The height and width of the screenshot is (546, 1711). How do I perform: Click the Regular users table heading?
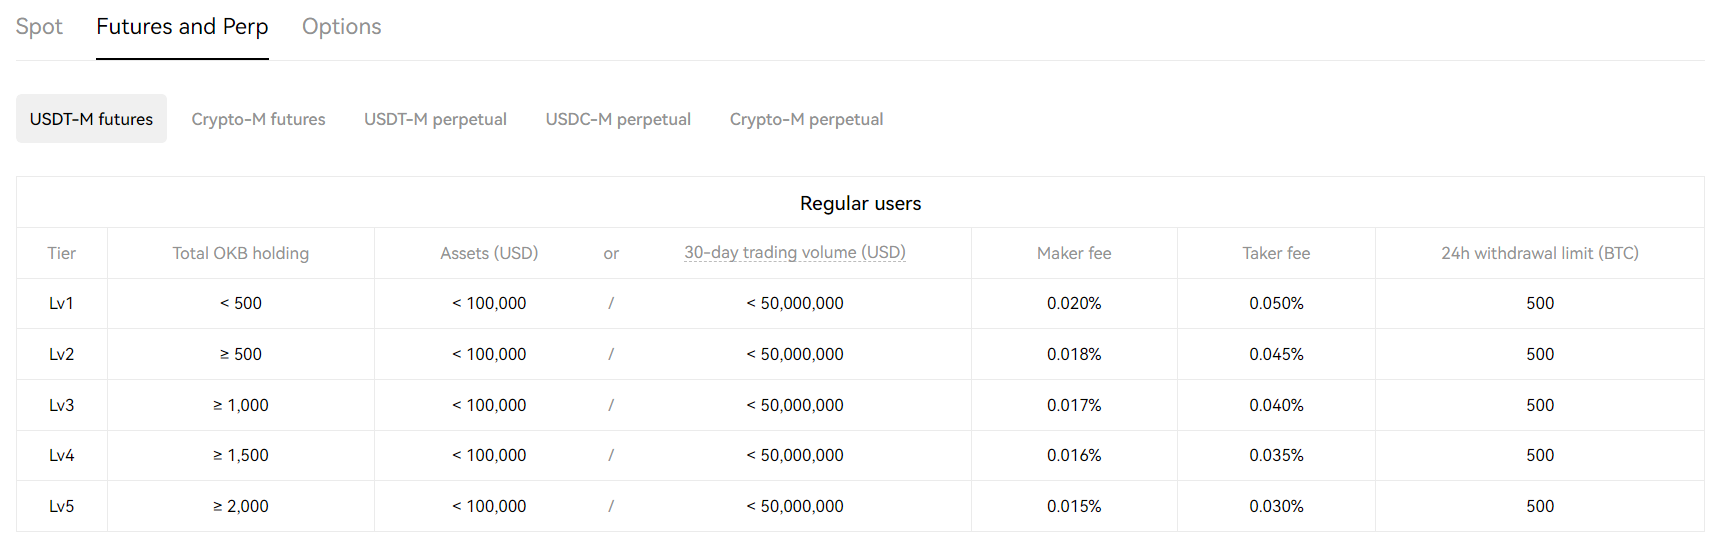[x=860, y=203]
